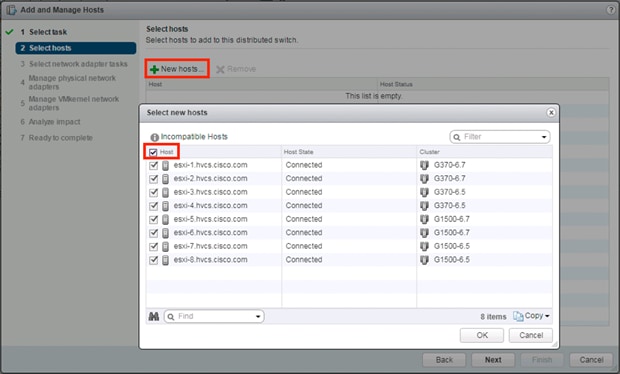Click the Copy documents icon

coord(518,316)
